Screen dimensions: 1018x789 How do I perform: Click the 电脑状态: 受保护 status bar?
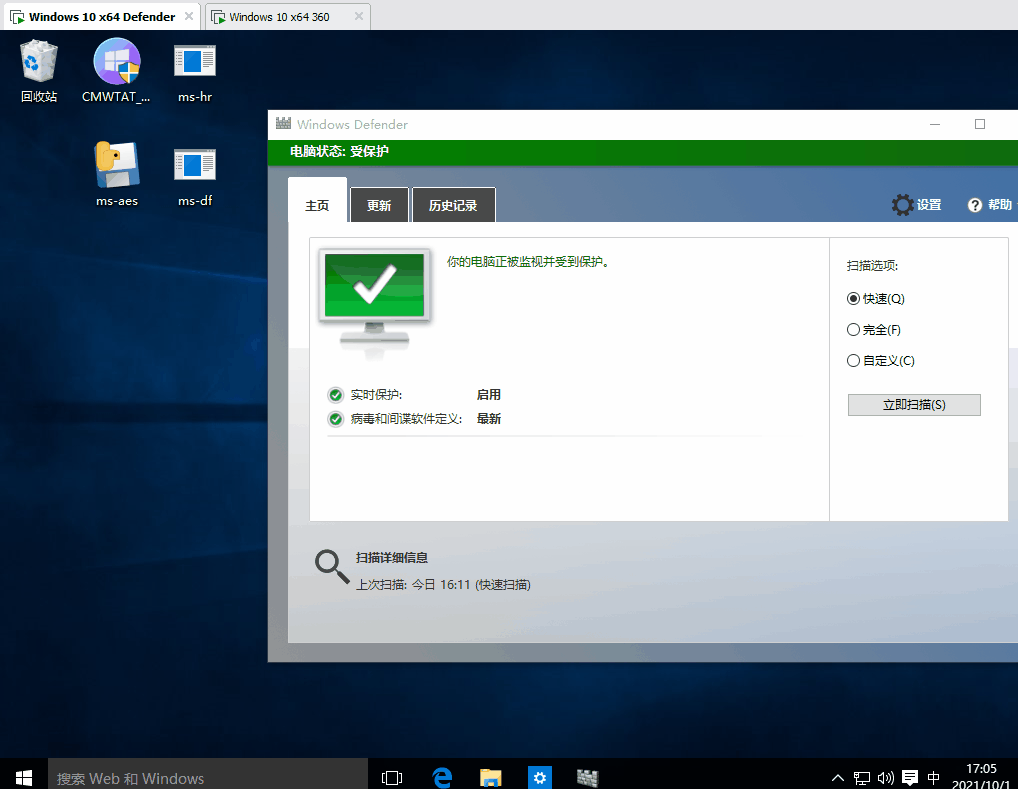pyautogui.click(x=643, y=152)
